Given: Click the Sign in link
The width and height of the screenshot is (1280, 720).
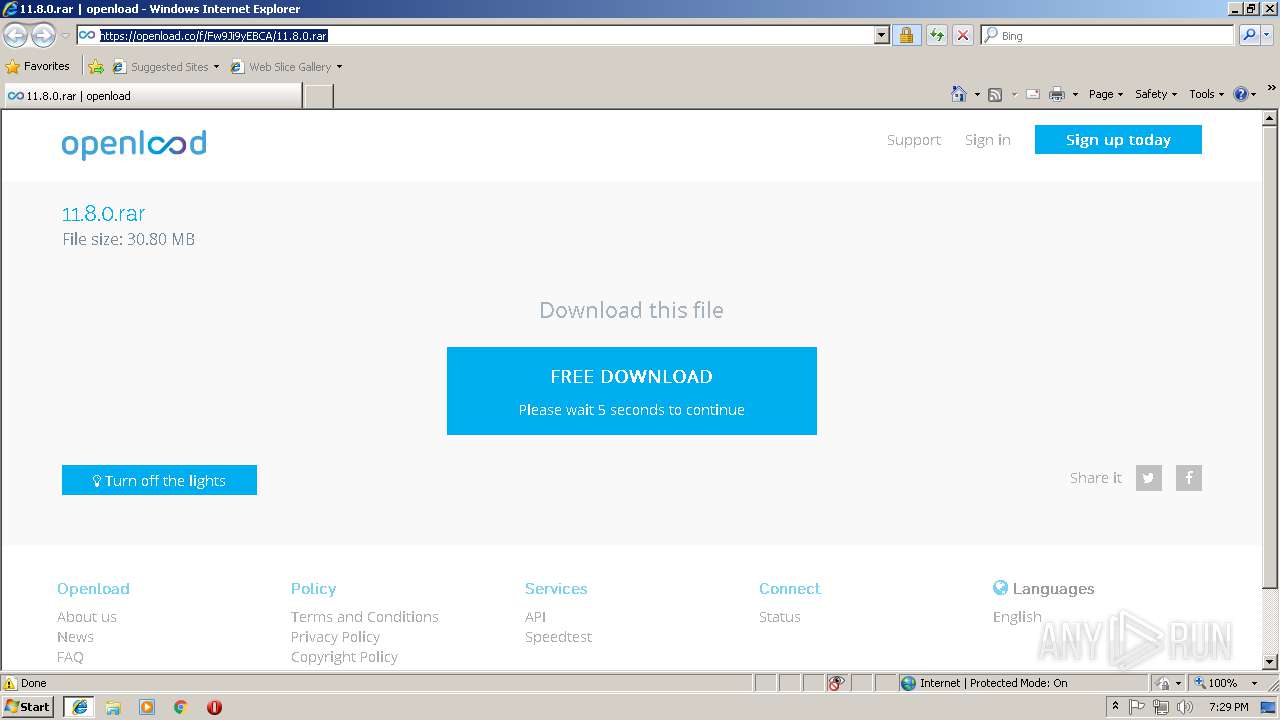Looking at the screenshot, I should [987, 140].
